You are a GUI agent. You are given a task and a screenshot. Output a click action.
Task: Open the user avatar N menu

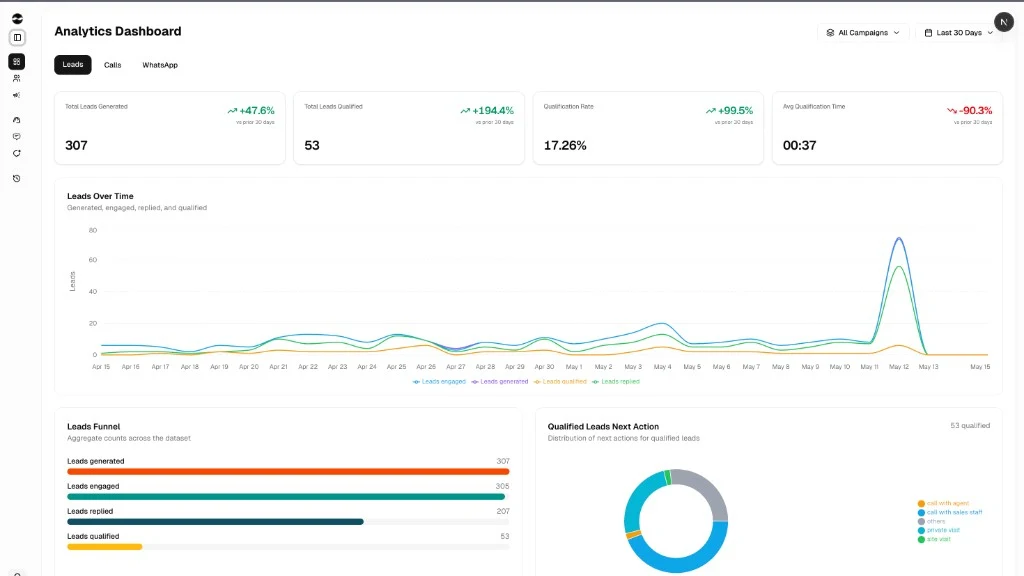[x=1004, y=22]
